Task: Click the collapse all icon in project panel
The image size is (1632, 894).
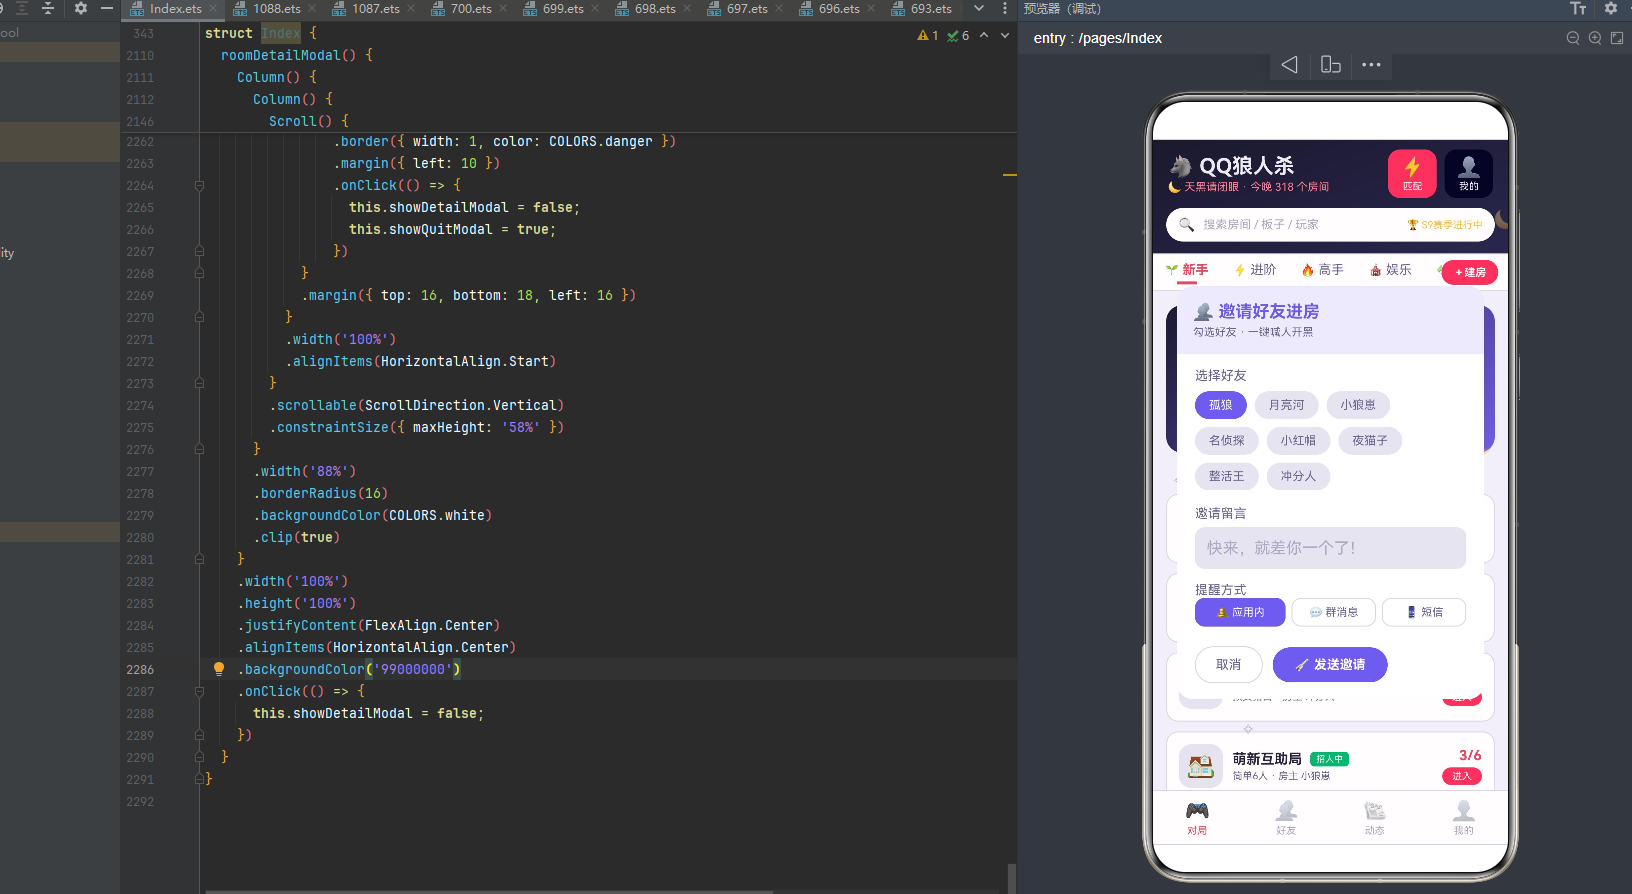Action: tap(47, 8)
